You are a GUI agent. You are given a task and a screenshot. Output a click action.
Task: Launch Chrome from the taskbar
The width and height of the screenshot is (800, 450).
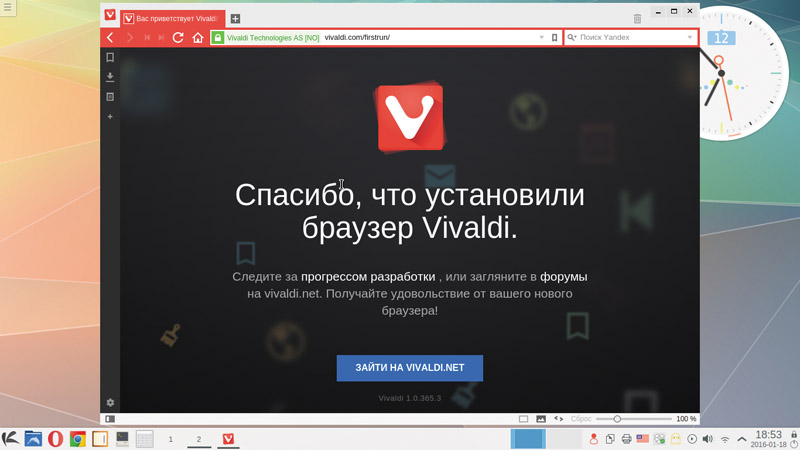[x=78, y=439]
